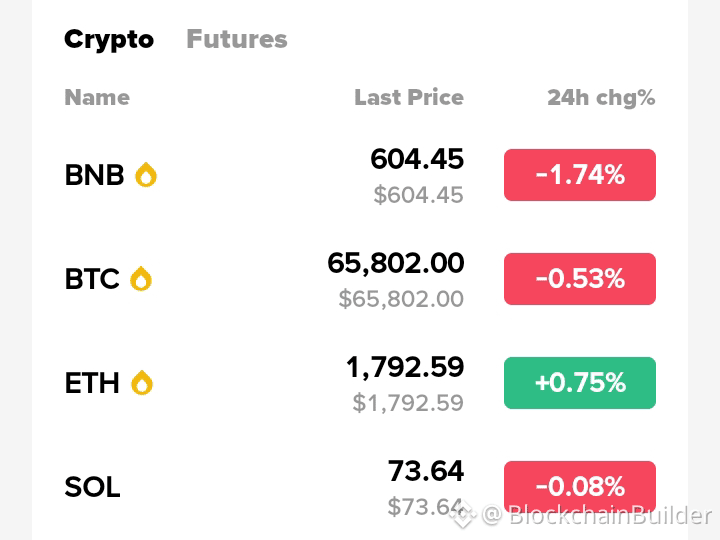
Task: Open the BTC coin row
Action: click(x=360, y=279)
